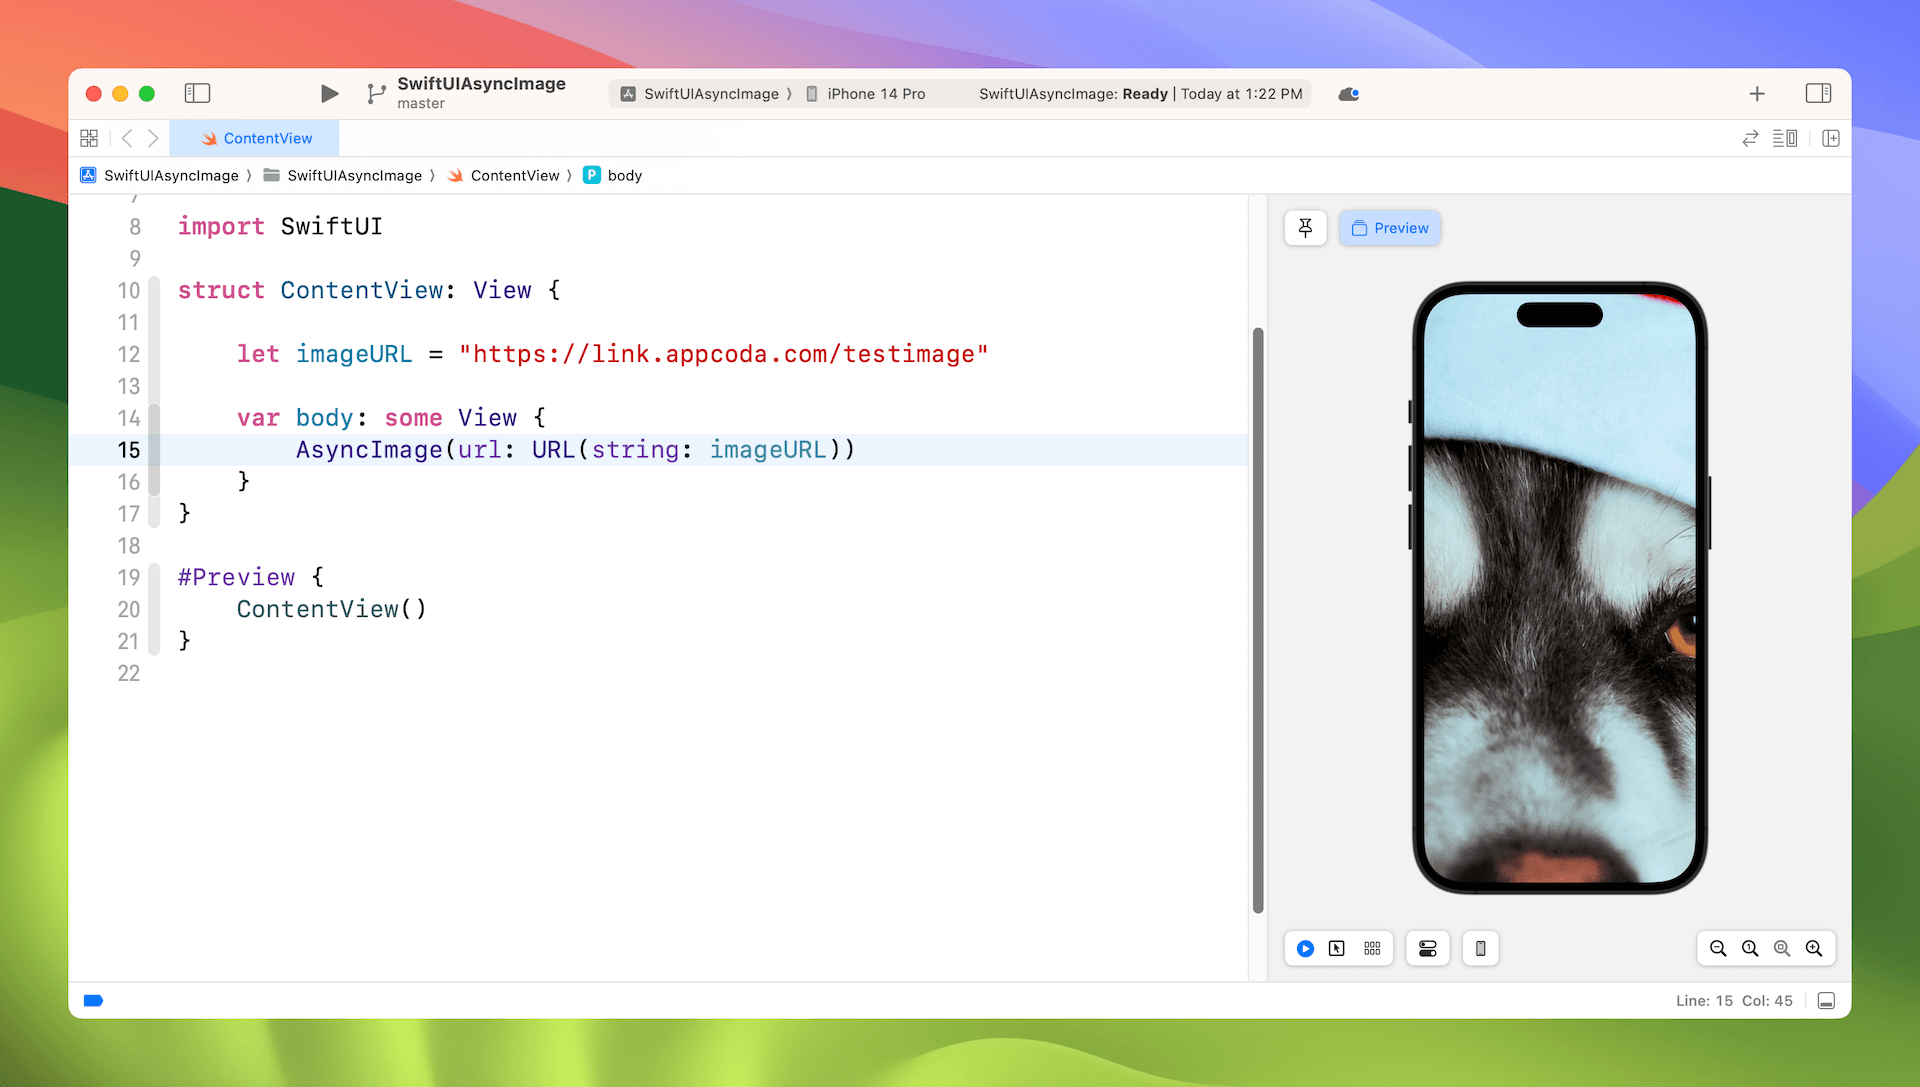Zoom out the canvas preview
1920x1087 pixels.
(1718, 948)
